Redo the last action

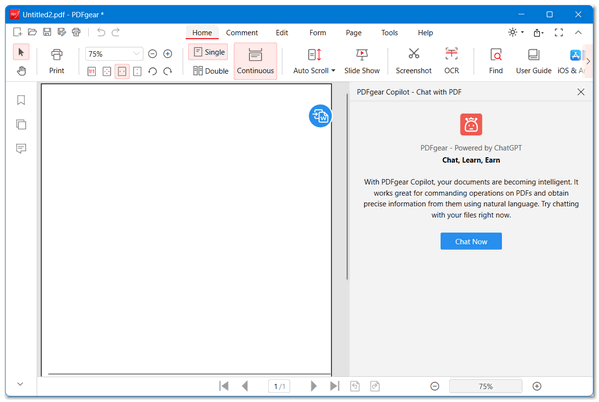point(116,32)
